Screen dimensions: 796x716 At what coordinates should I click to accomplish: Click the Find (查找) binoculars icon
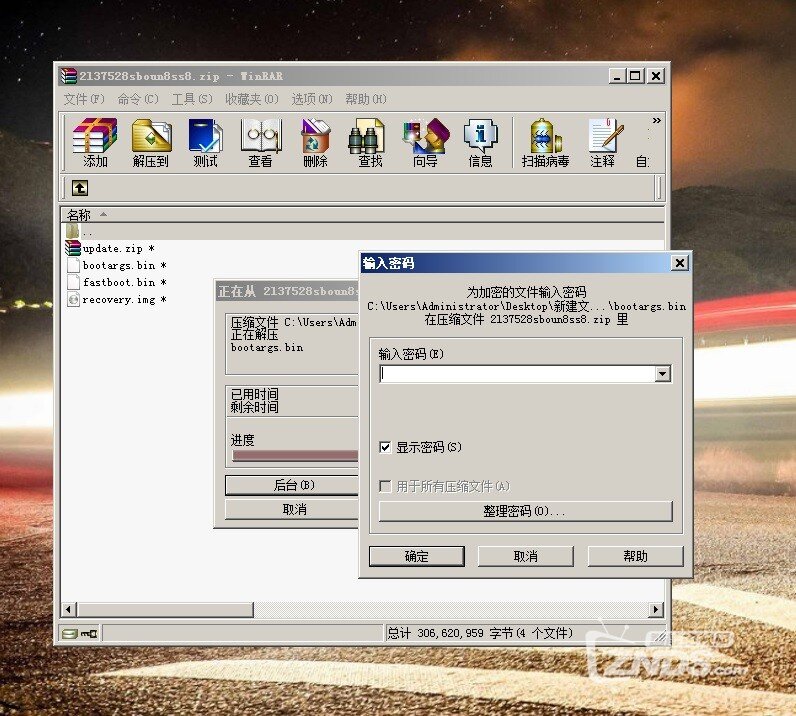(x=370, y=142)
